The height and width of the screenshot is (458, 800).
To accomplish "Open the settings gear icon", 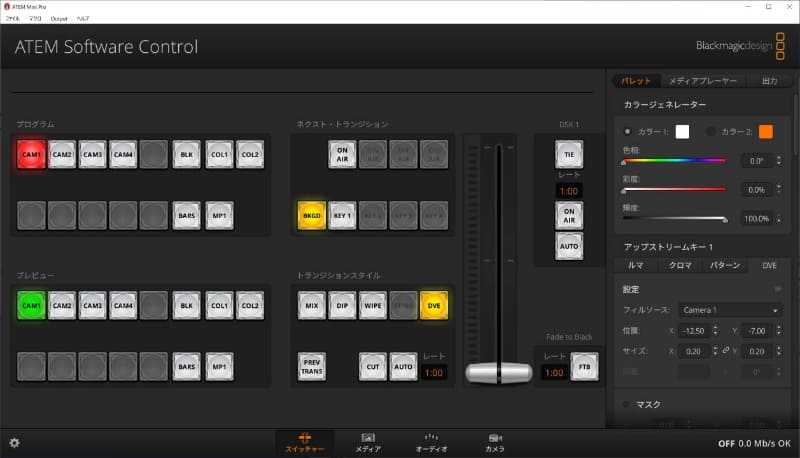I will click(14, 443).
